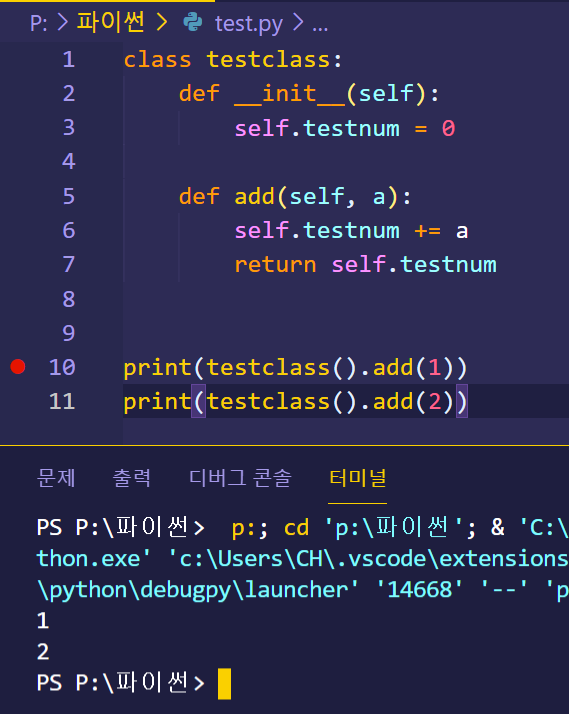Click the \python\debugpy\launcher path text
The image size is (569, 714).
(198, 590)
